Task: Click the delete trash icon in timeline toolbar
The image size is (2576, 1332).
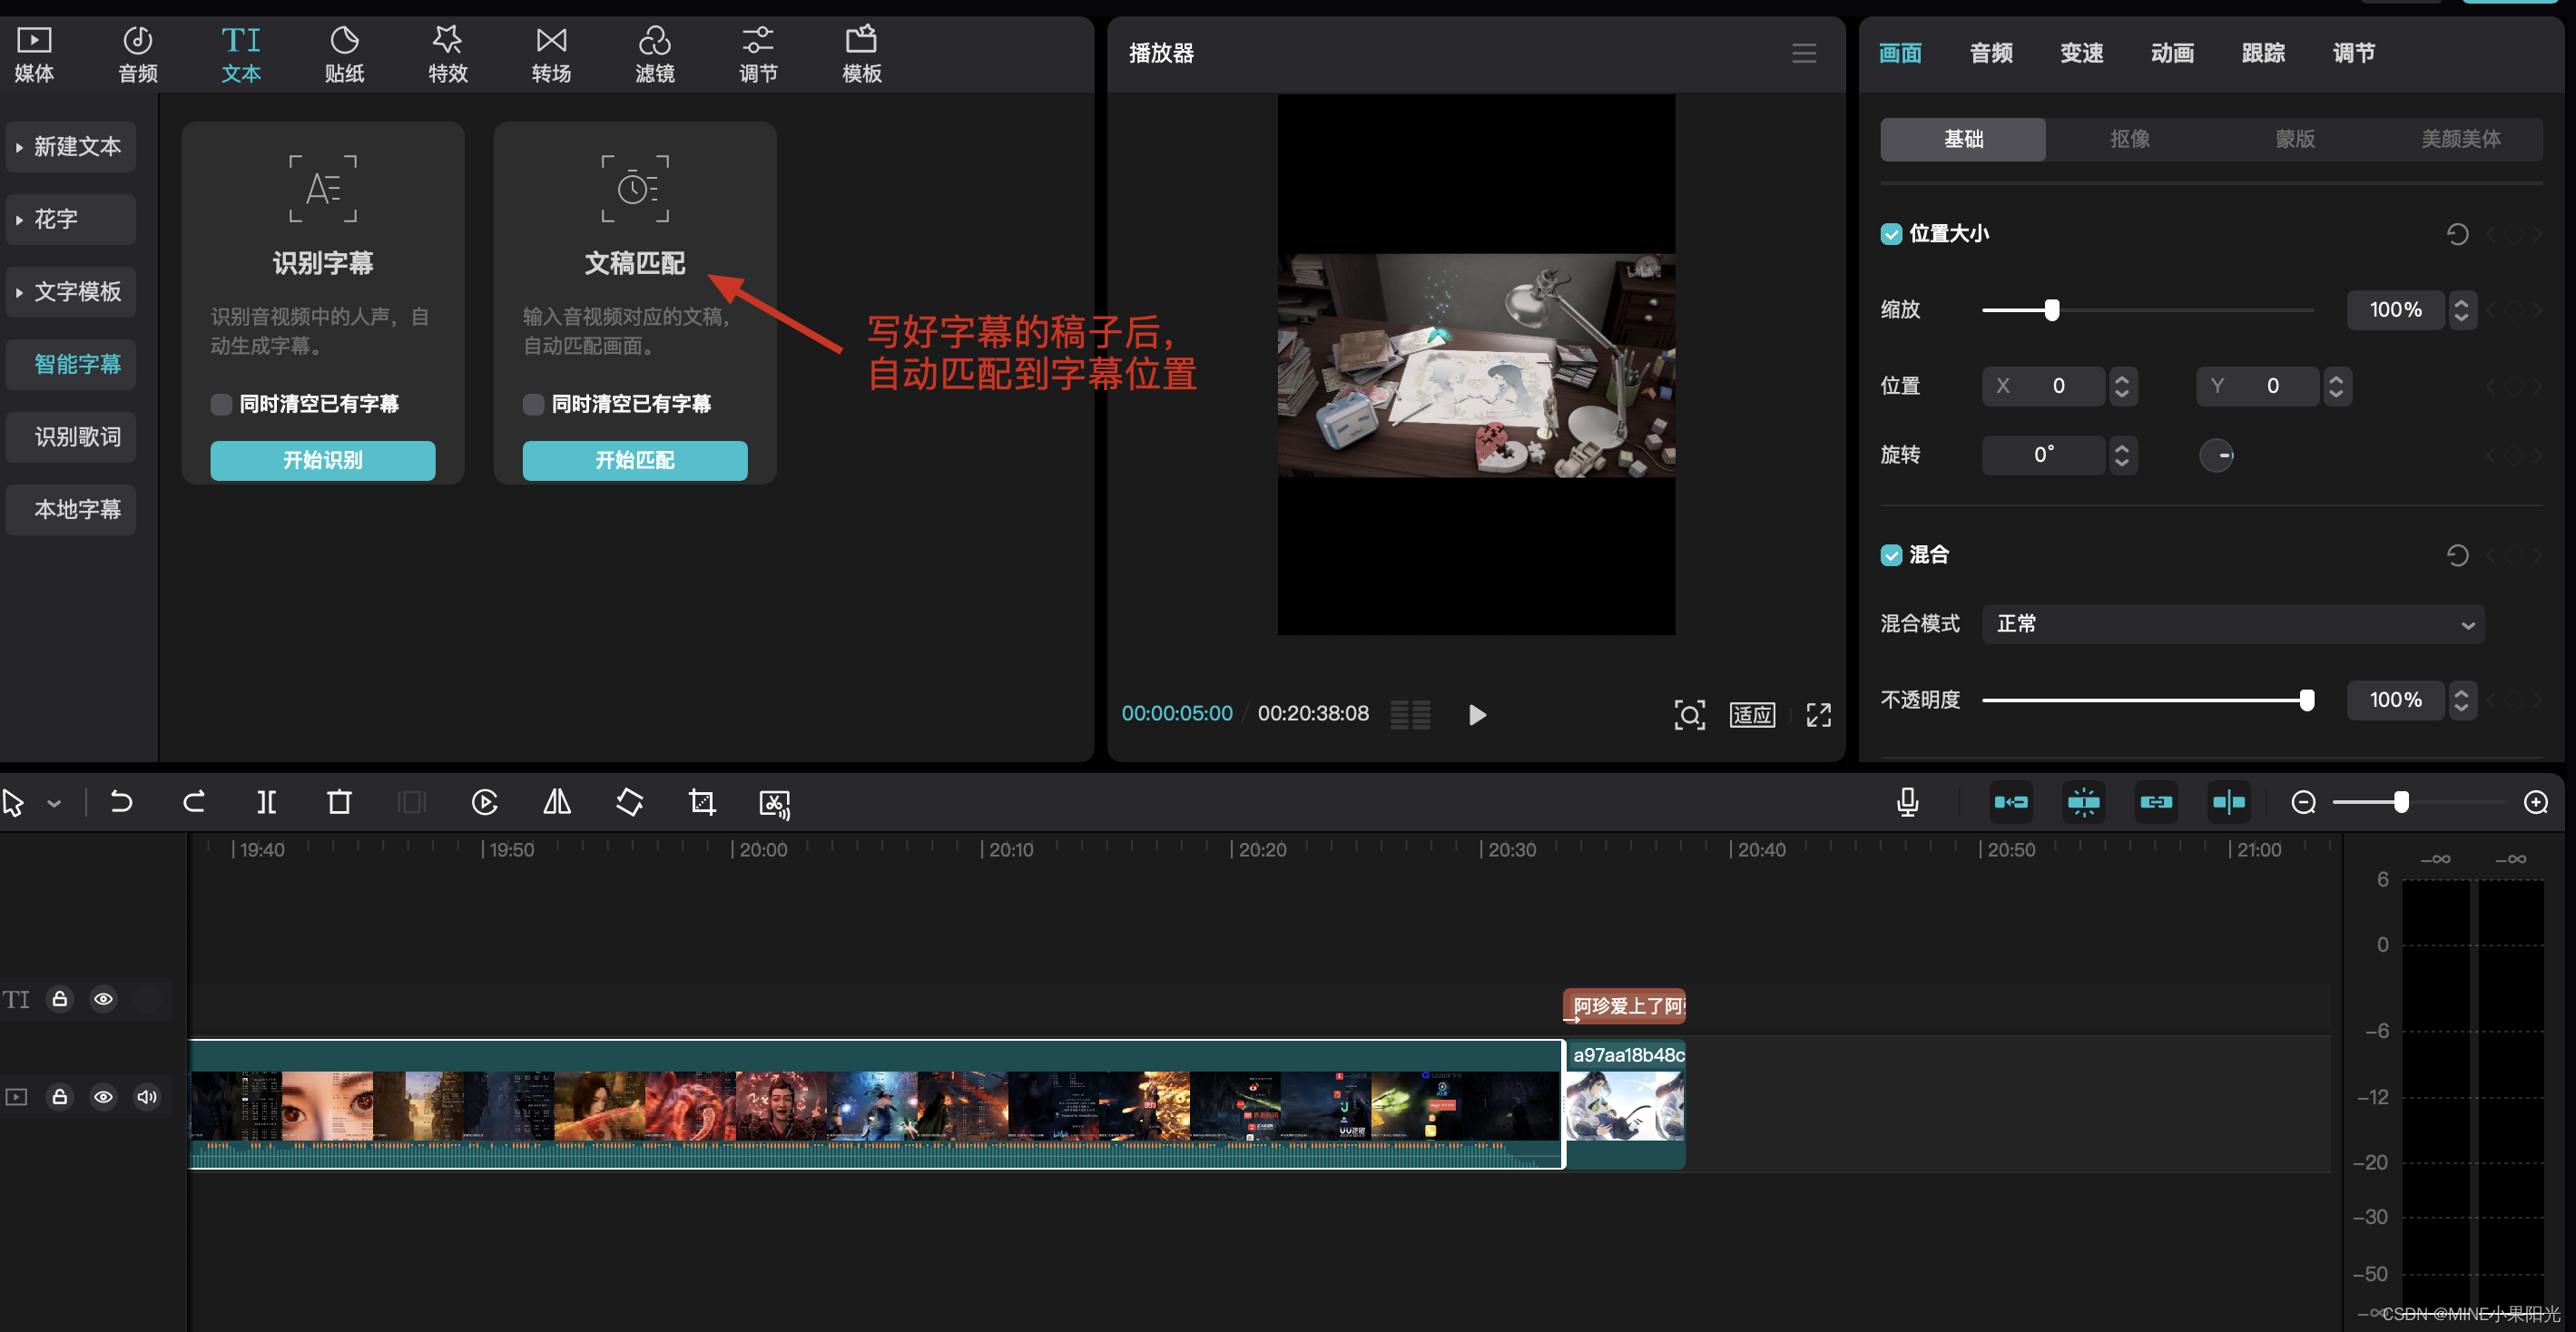Action: tap(339, 802)
